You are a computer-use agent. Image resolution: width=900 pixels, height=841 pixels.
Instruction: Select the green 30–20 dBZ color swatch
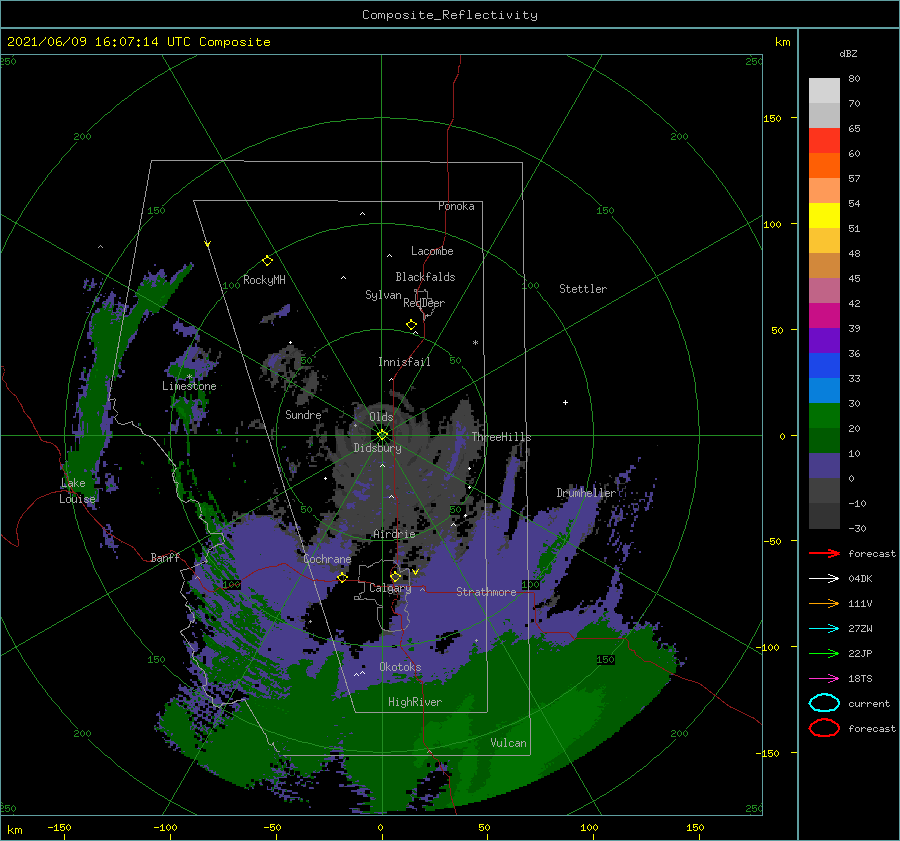(x=824, y=416)
